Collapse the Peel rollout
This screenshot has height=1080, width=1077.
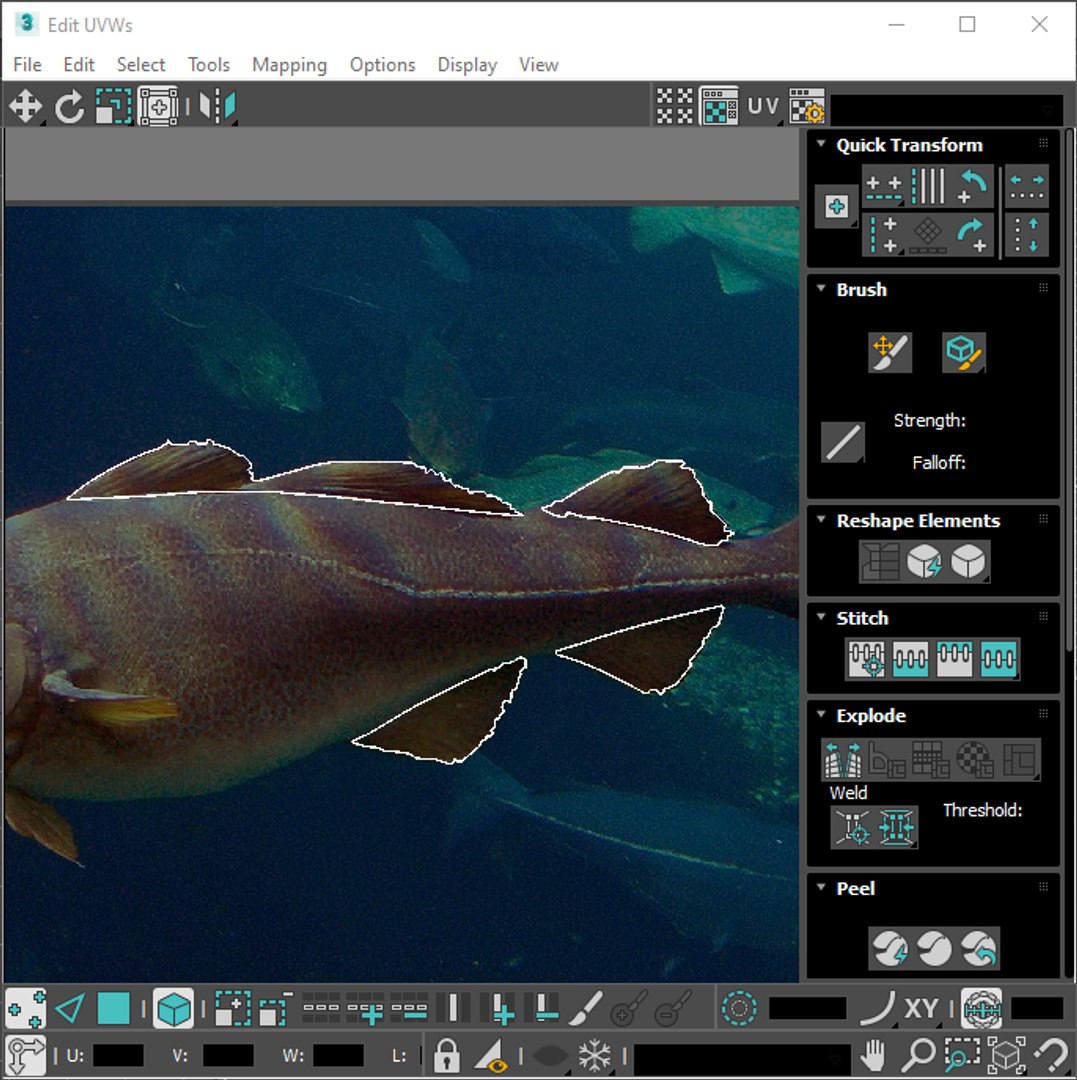tap(821, 887)
